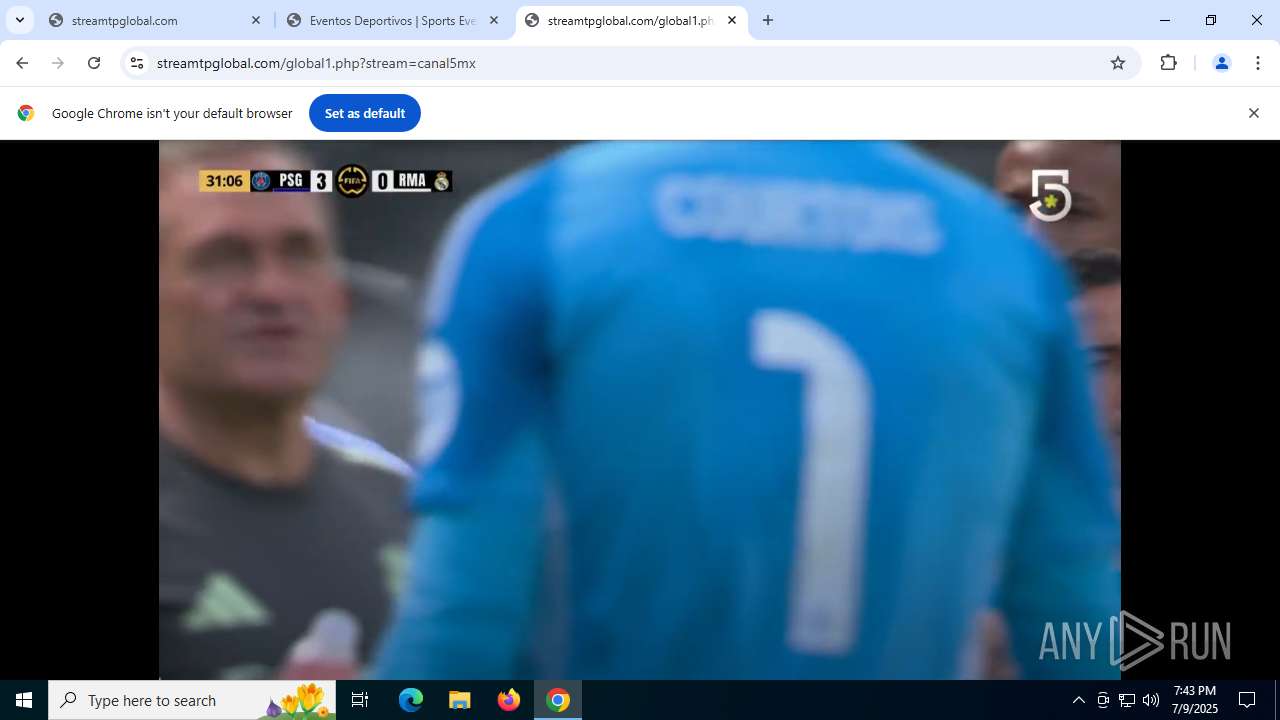Select the active streamtpglobal.com/global1 tab

(630, 20)
